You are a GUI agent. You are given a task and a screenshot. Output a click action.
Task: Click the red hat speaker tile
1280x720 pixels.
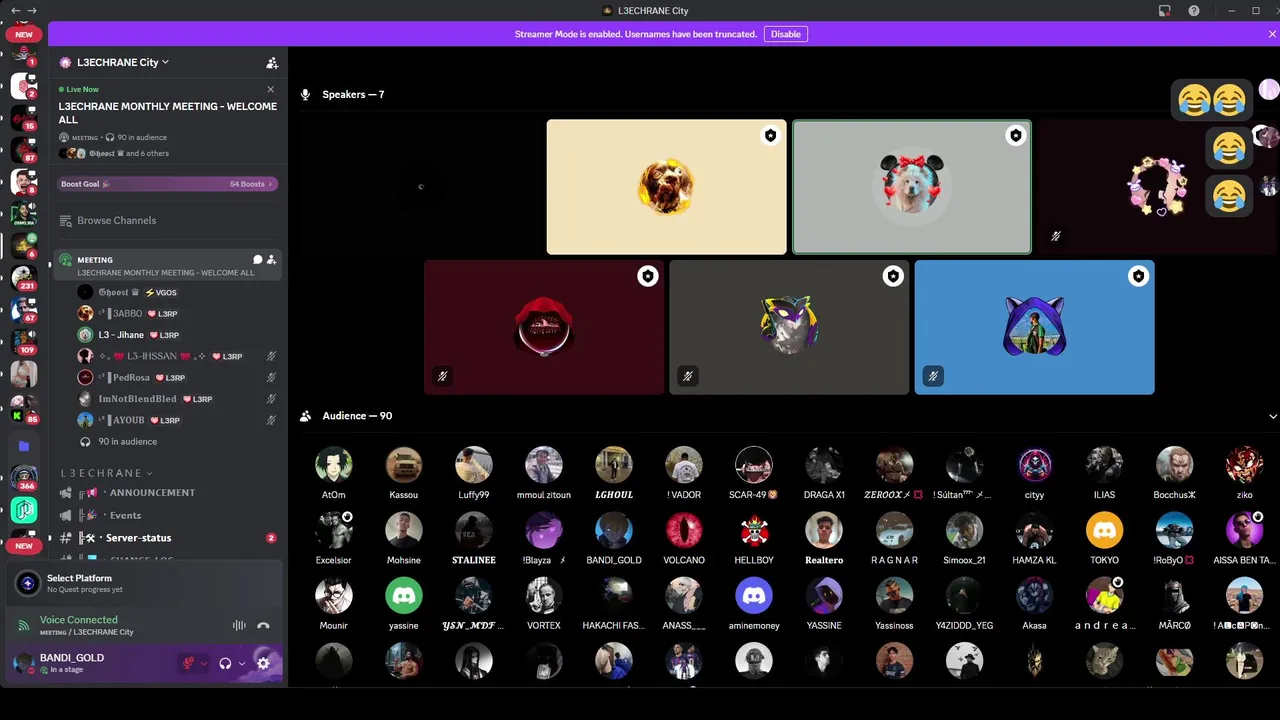pyautogui.click(x=544, y=327)
